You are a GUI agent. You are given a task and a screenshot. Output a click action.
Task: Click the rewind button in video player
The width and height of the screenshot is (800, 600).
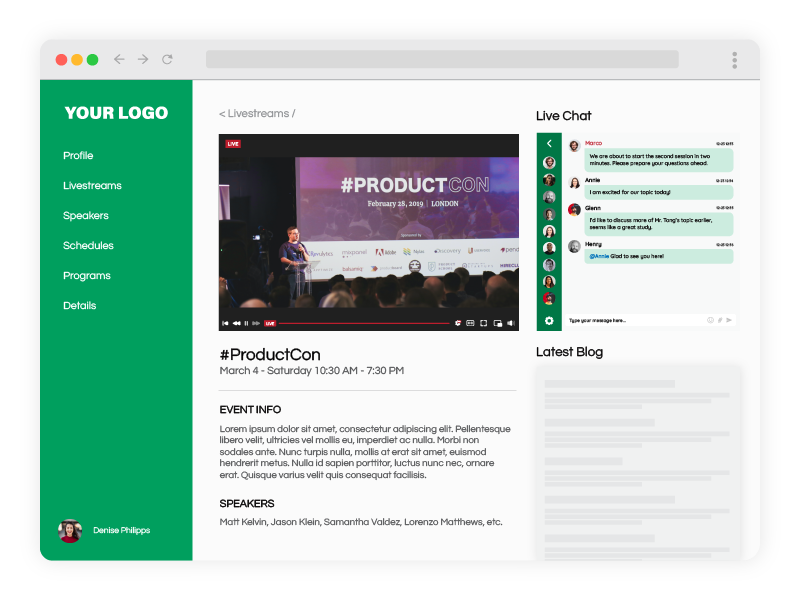click(236, 323)
